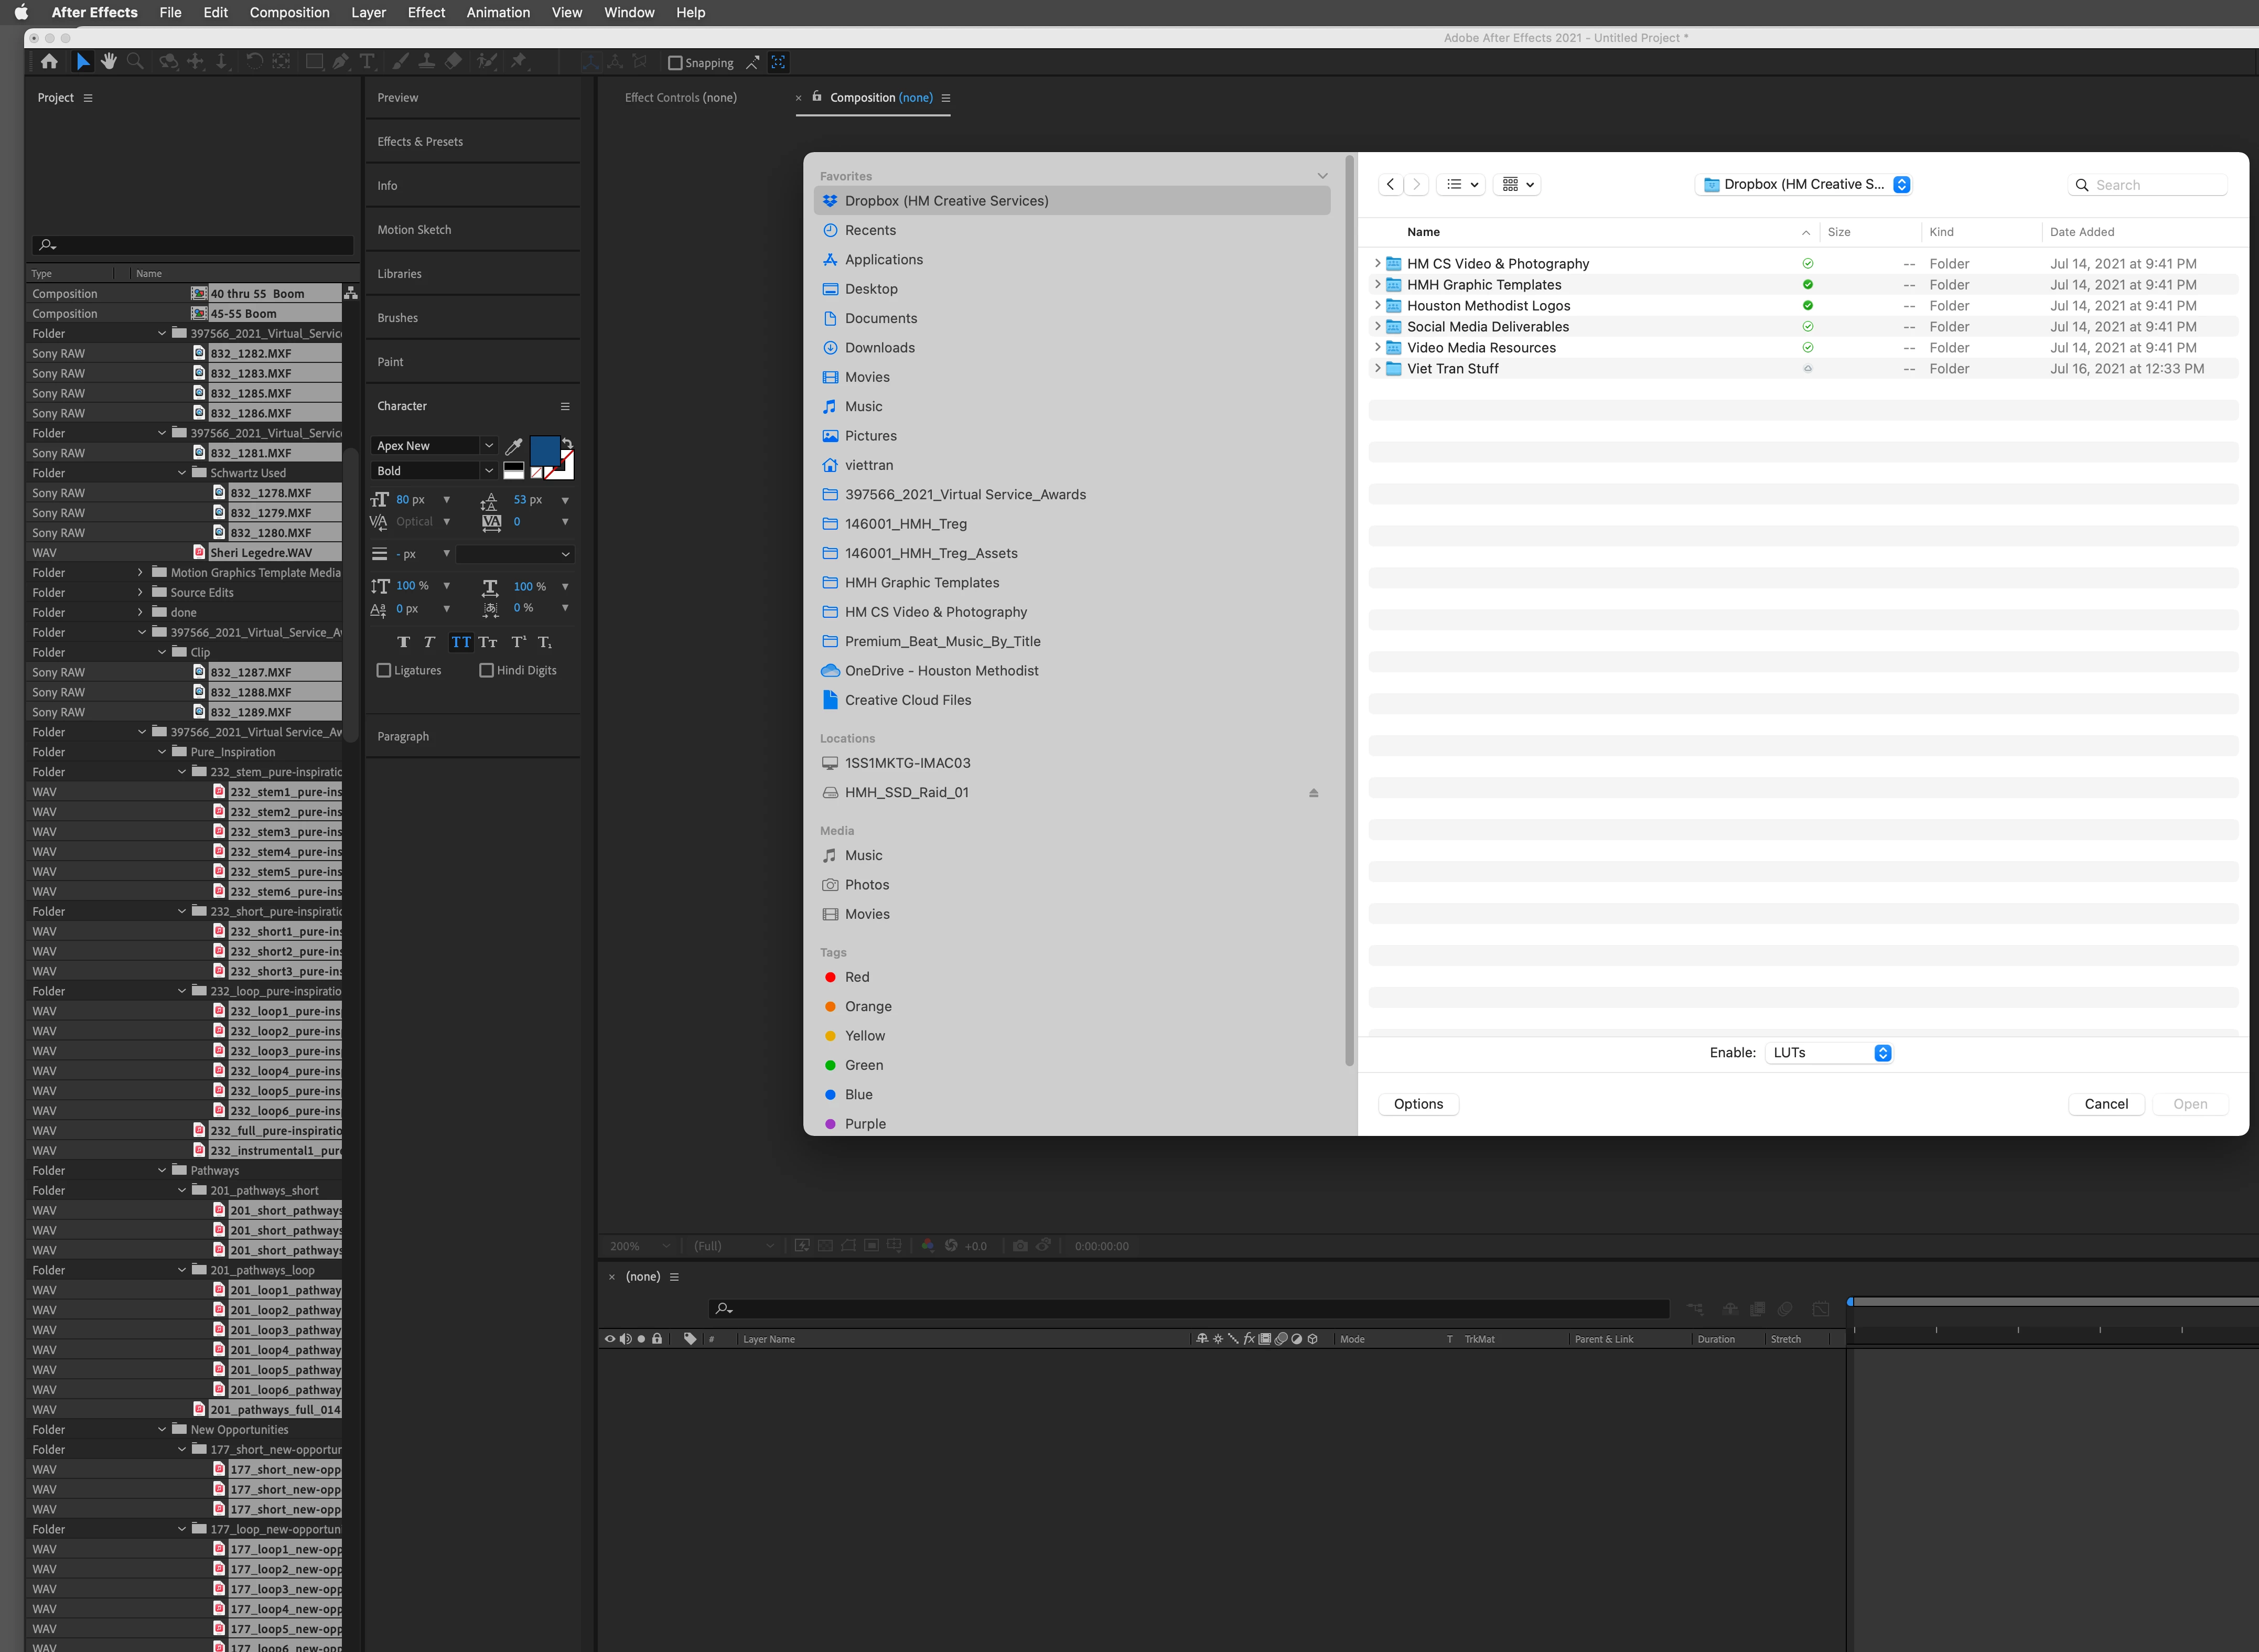
Task: Open the Apex New font family dropdown
Action: [x=489, y=446]
